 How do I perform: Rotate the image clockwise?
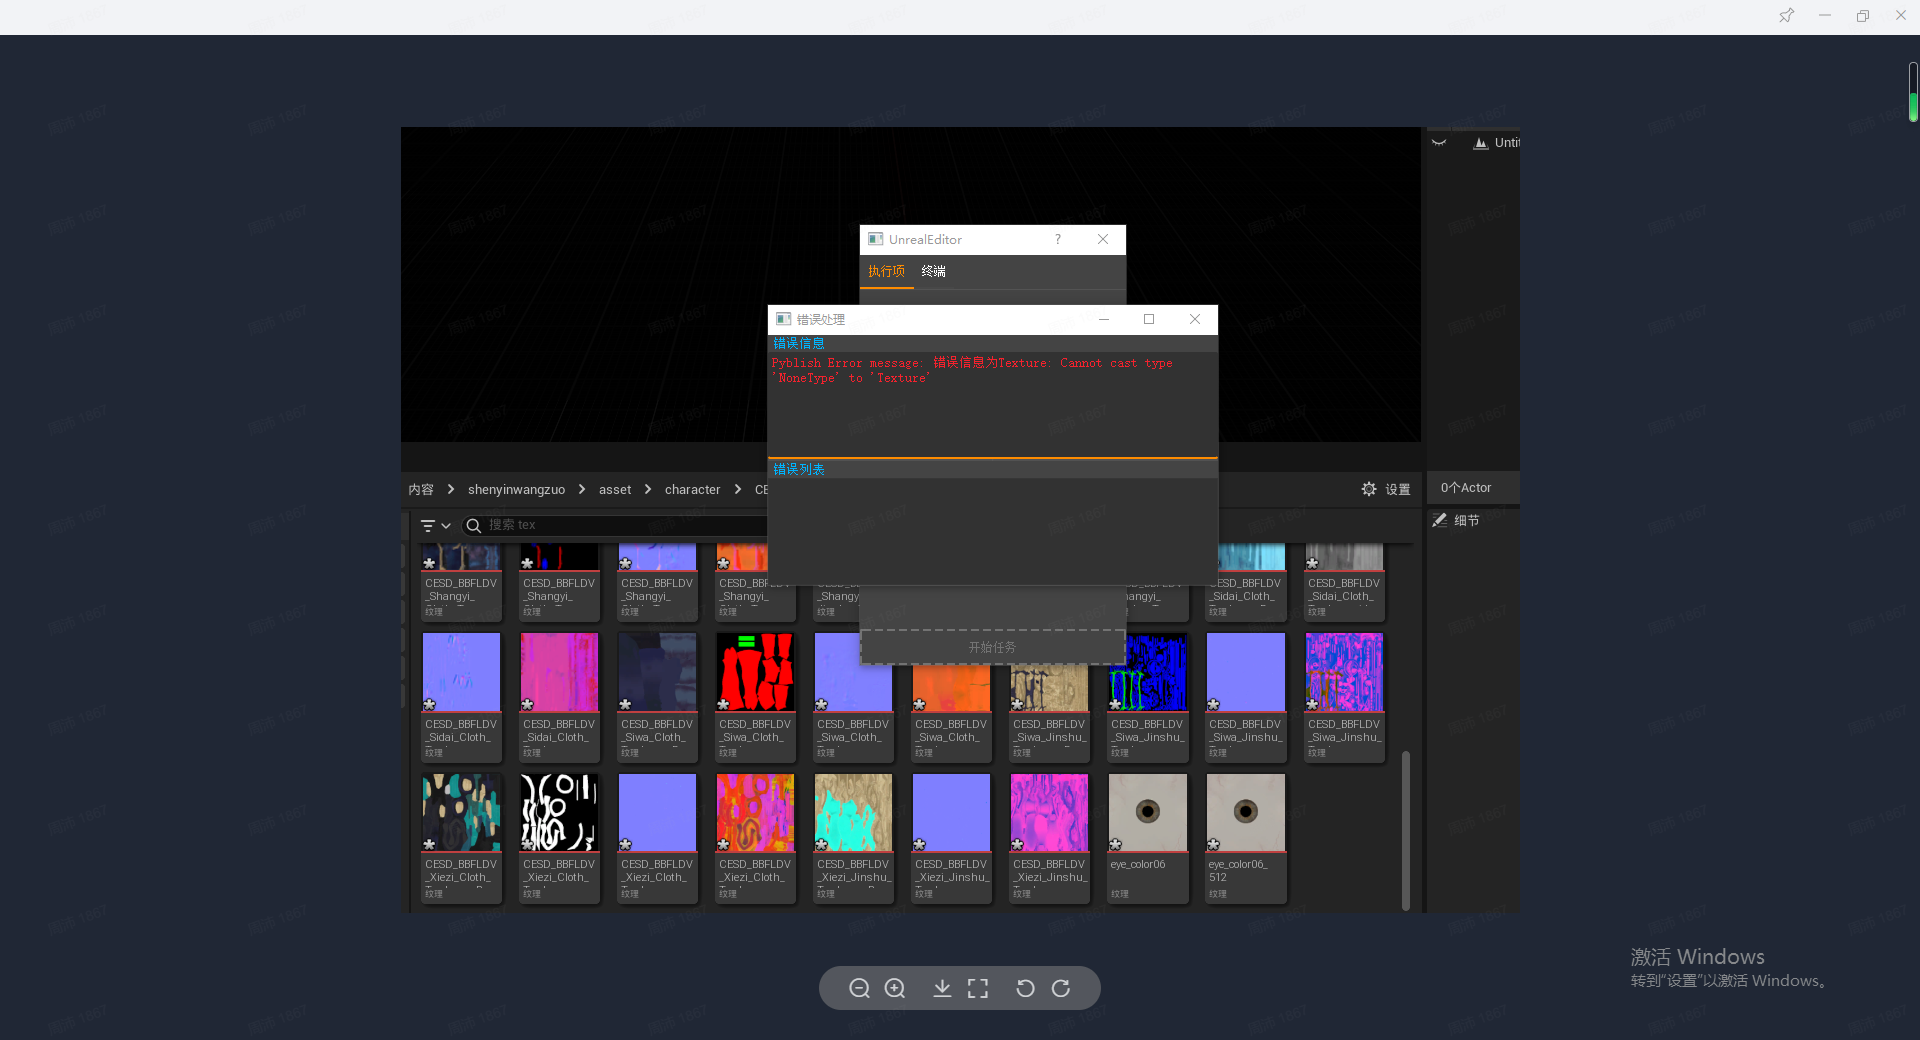(x=1061, y=988)
